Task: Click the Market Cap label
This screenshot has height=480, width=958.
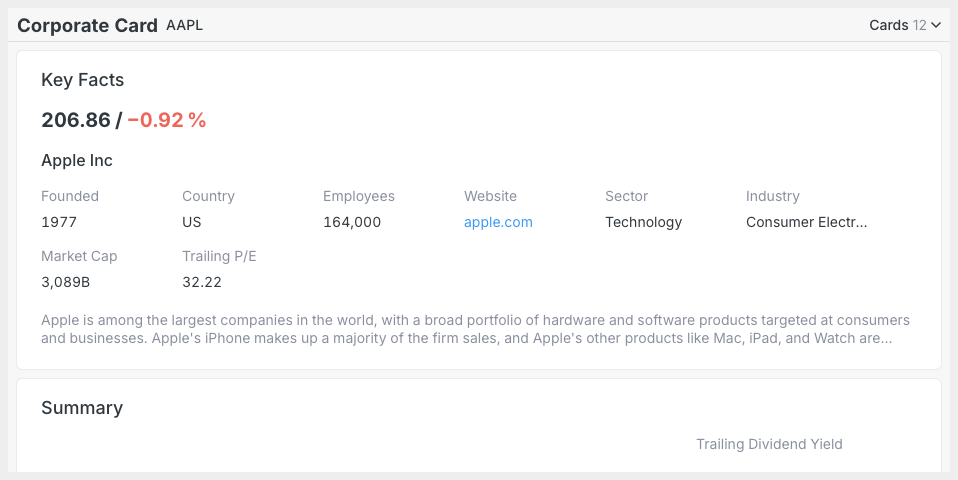Action: point(79,256)
